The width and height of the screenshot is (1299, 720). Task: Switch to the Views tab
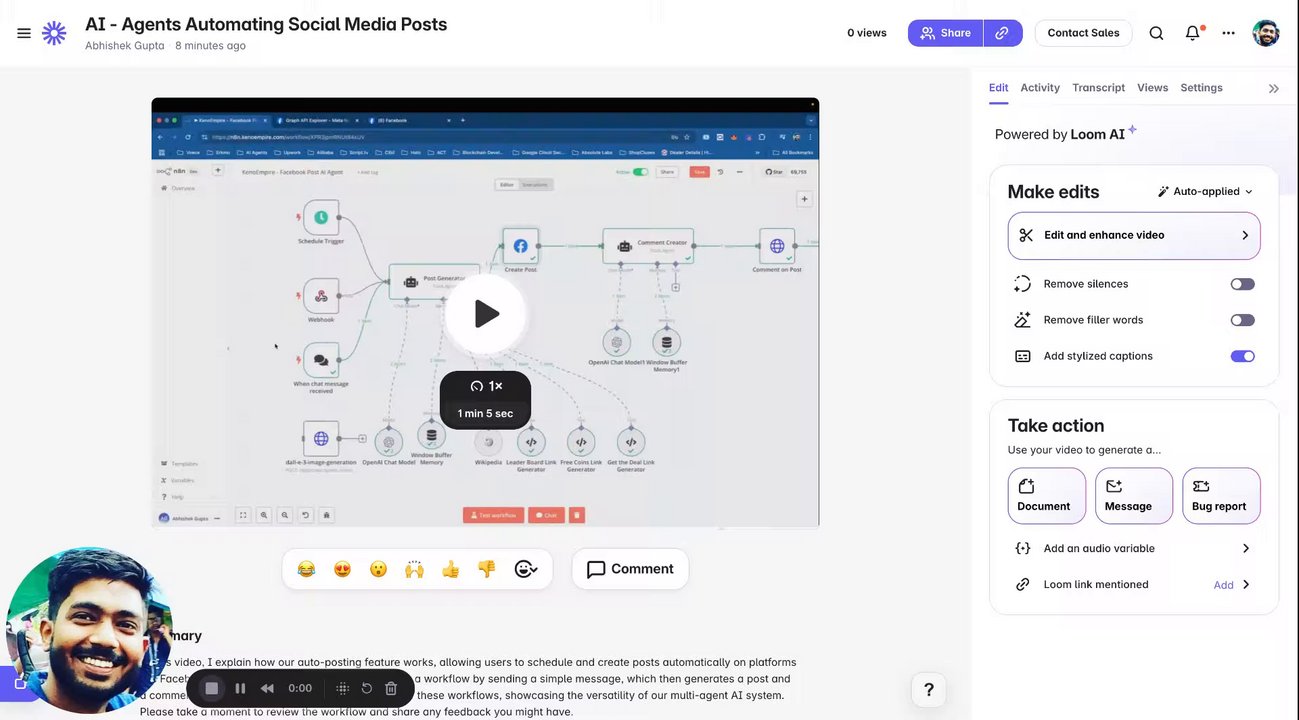[x=1152, y=88]
